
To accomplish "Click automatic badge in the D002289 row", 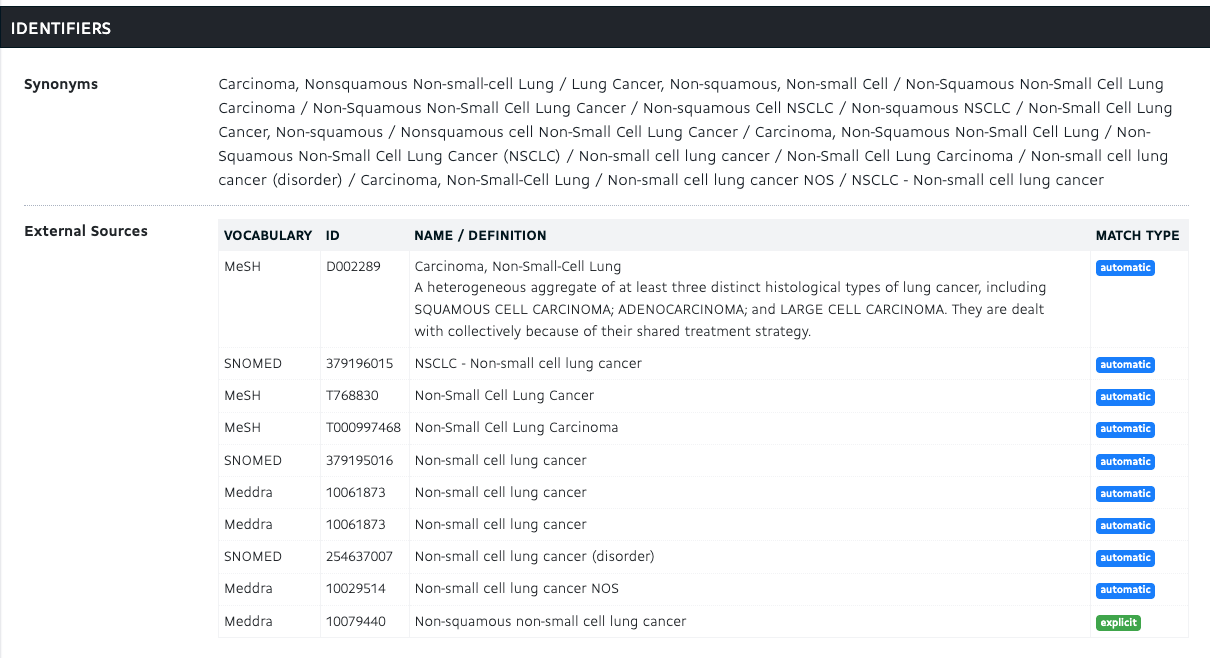I will click(x=1125, y=268).
